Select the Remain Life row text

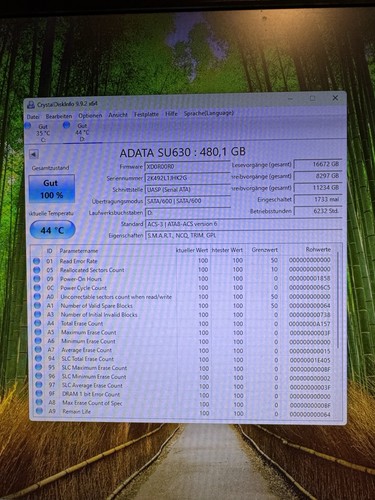click(x=76, y=412)
